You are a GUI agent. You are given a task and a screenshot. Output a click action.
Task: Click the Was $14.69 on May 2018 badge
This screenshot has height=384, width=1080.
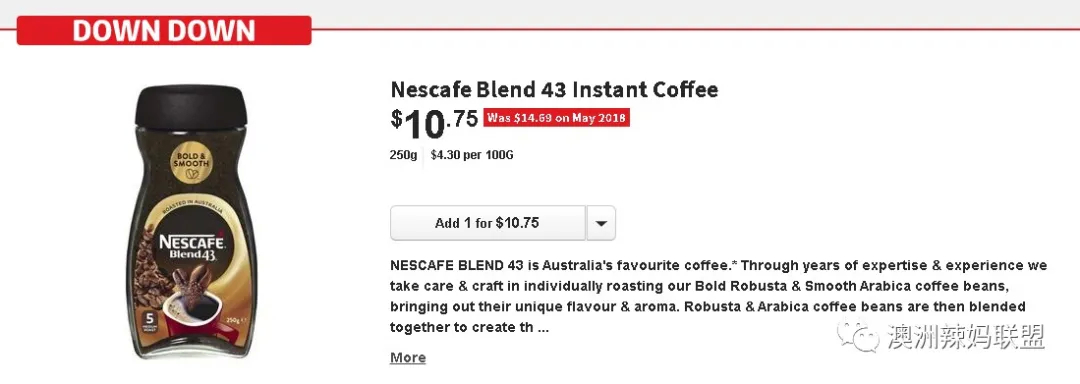click(x=557, y=118)
